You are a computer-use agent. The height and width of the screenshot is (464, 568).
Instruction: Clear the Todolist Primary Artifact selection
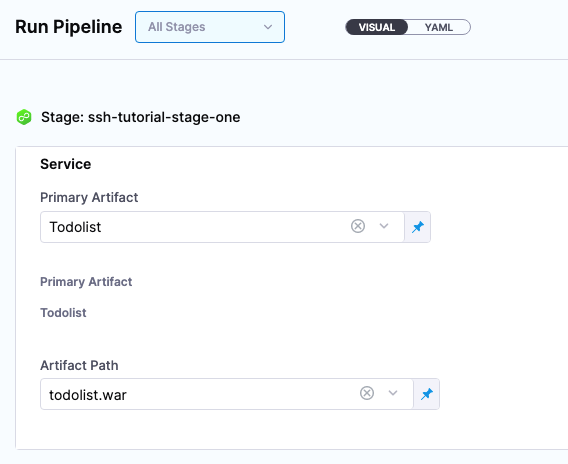click(358, 226)
